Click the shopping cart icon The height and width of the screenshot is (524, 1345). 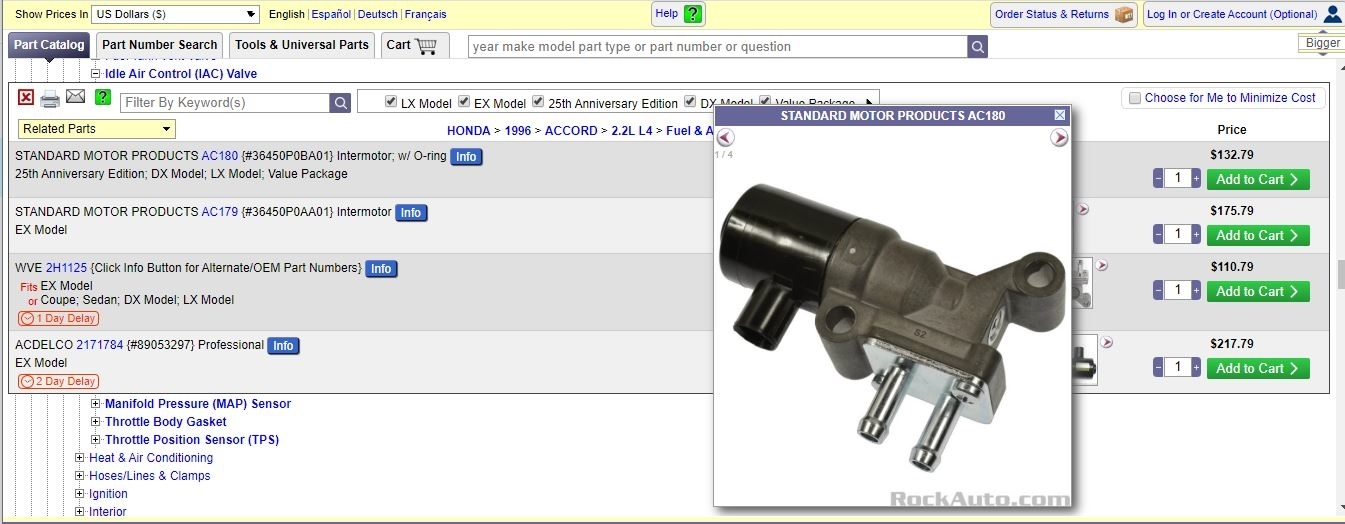coord(427,45)
